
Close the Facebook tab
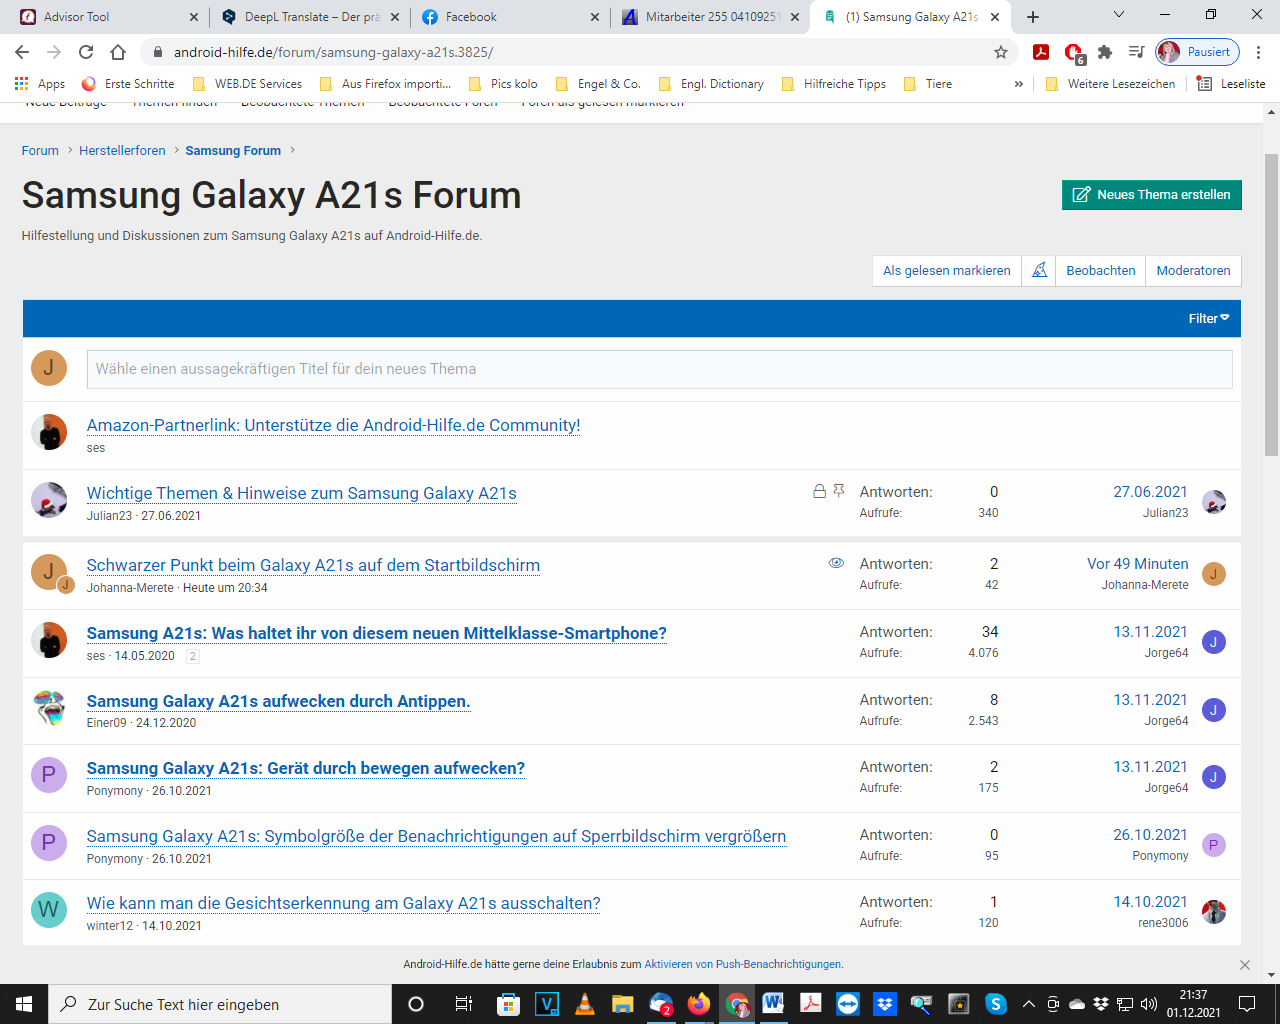tap(595, 17)
